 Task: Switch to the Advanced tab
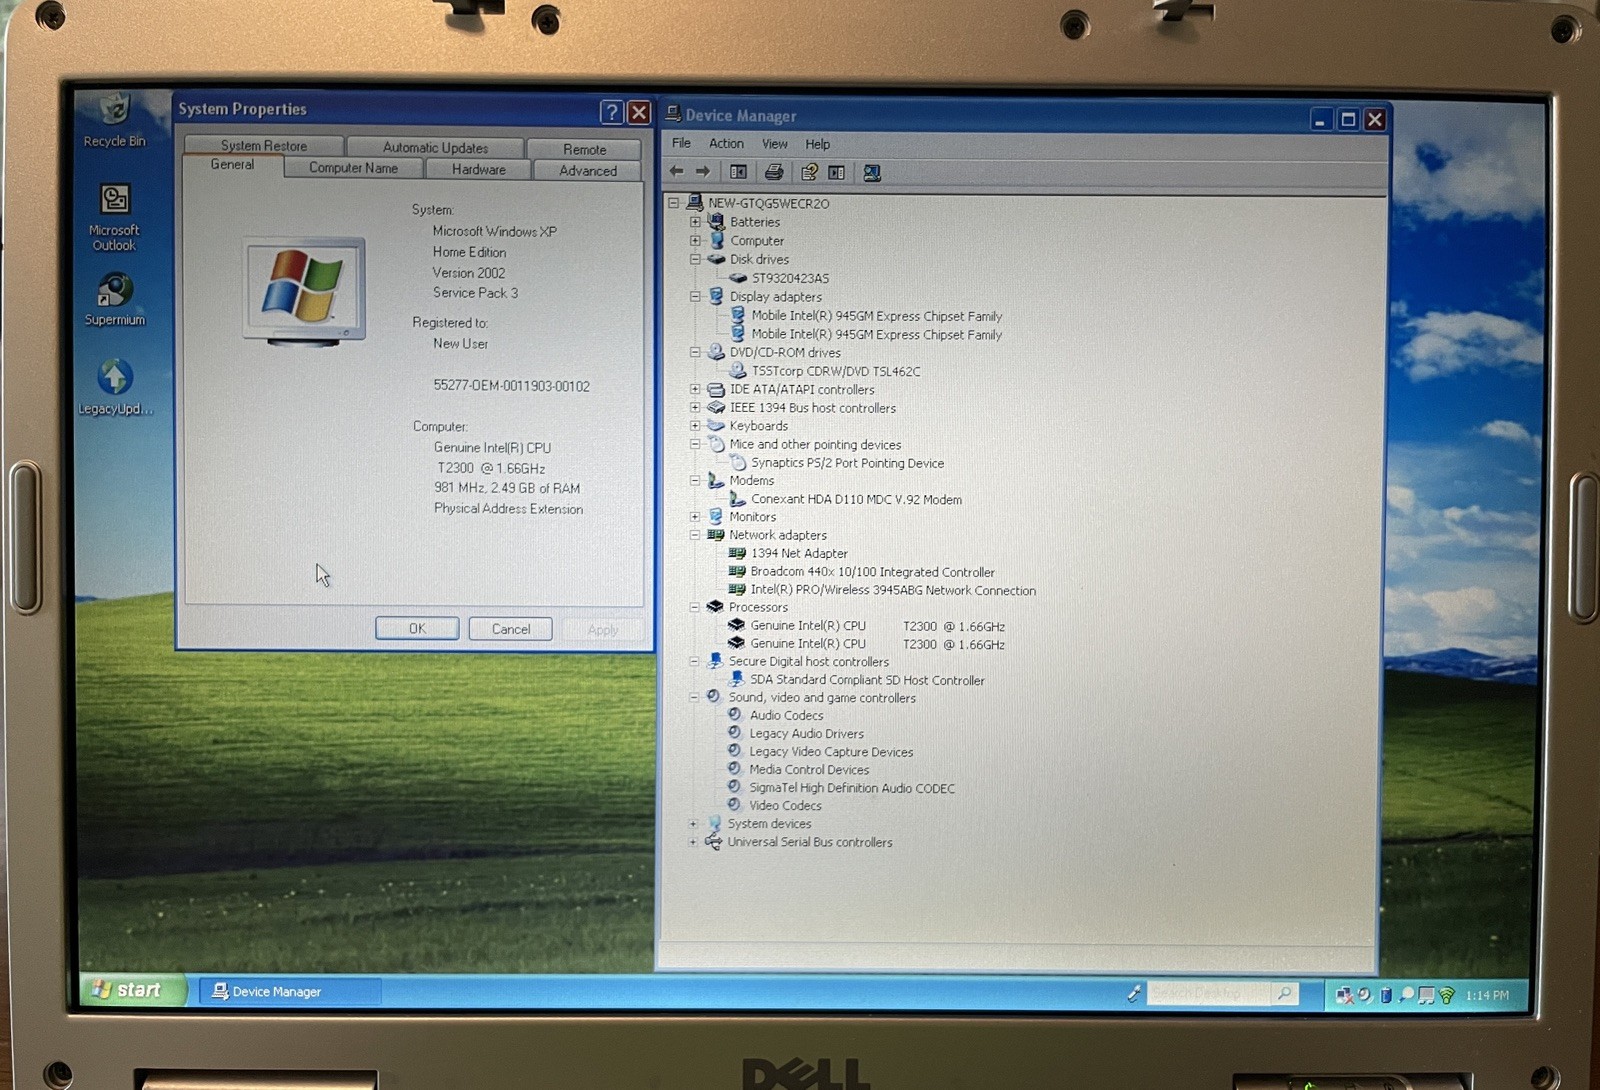(x=588, y=171)
